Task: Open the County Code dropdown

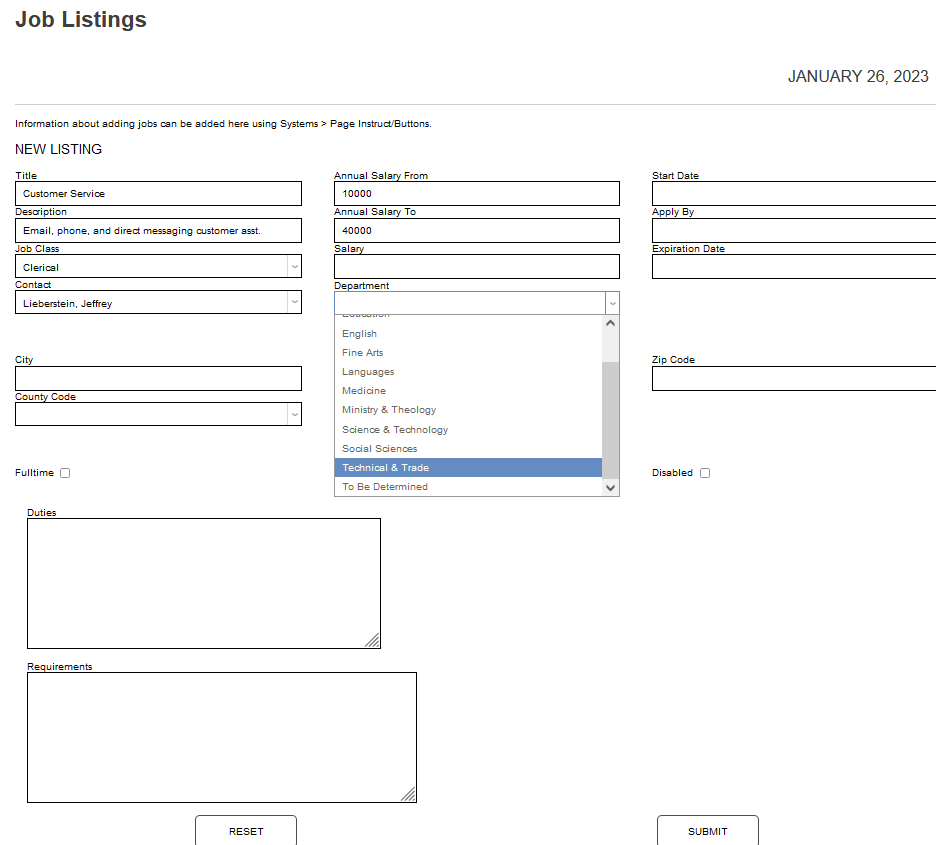Action: 294,414
